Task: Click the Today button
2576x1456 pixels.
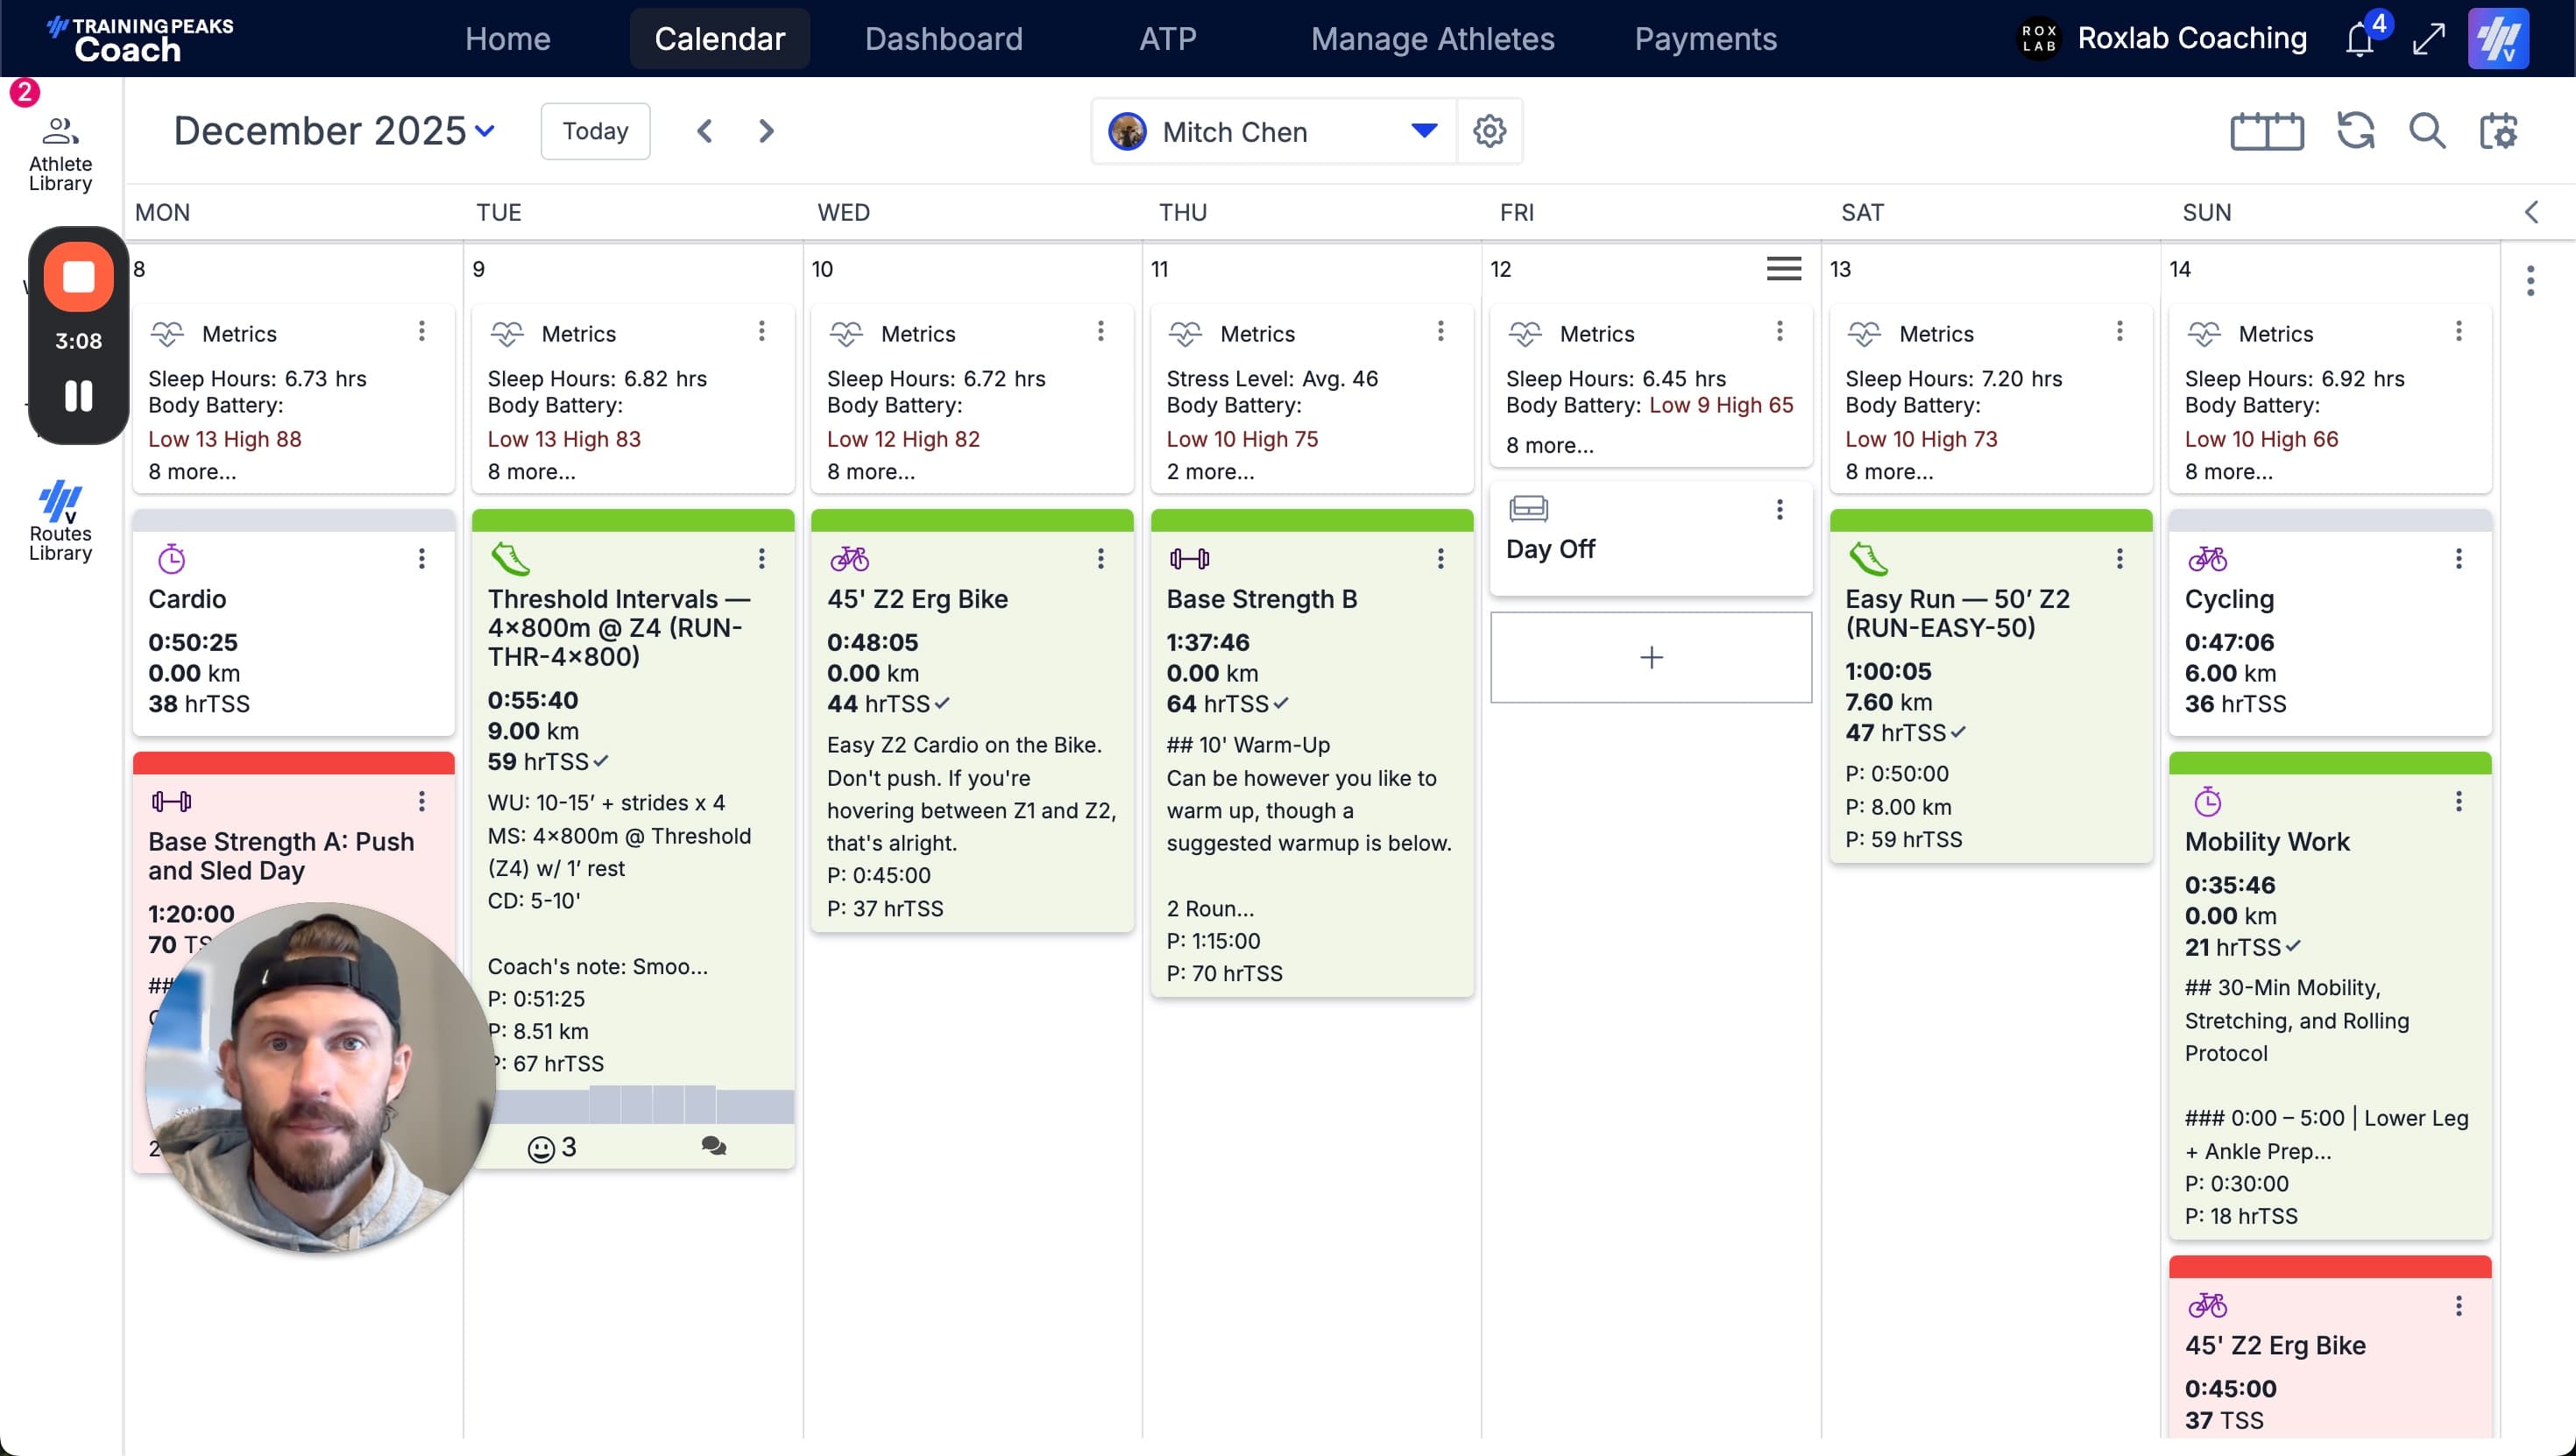Action: [595, 131]
